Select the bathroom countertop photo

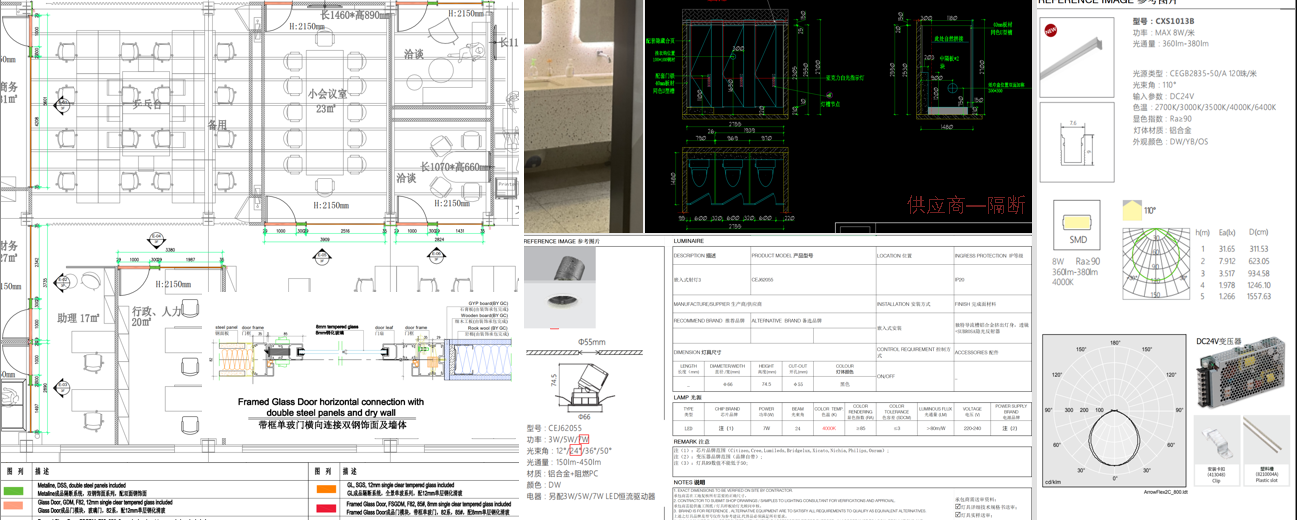tap(583, 116)
